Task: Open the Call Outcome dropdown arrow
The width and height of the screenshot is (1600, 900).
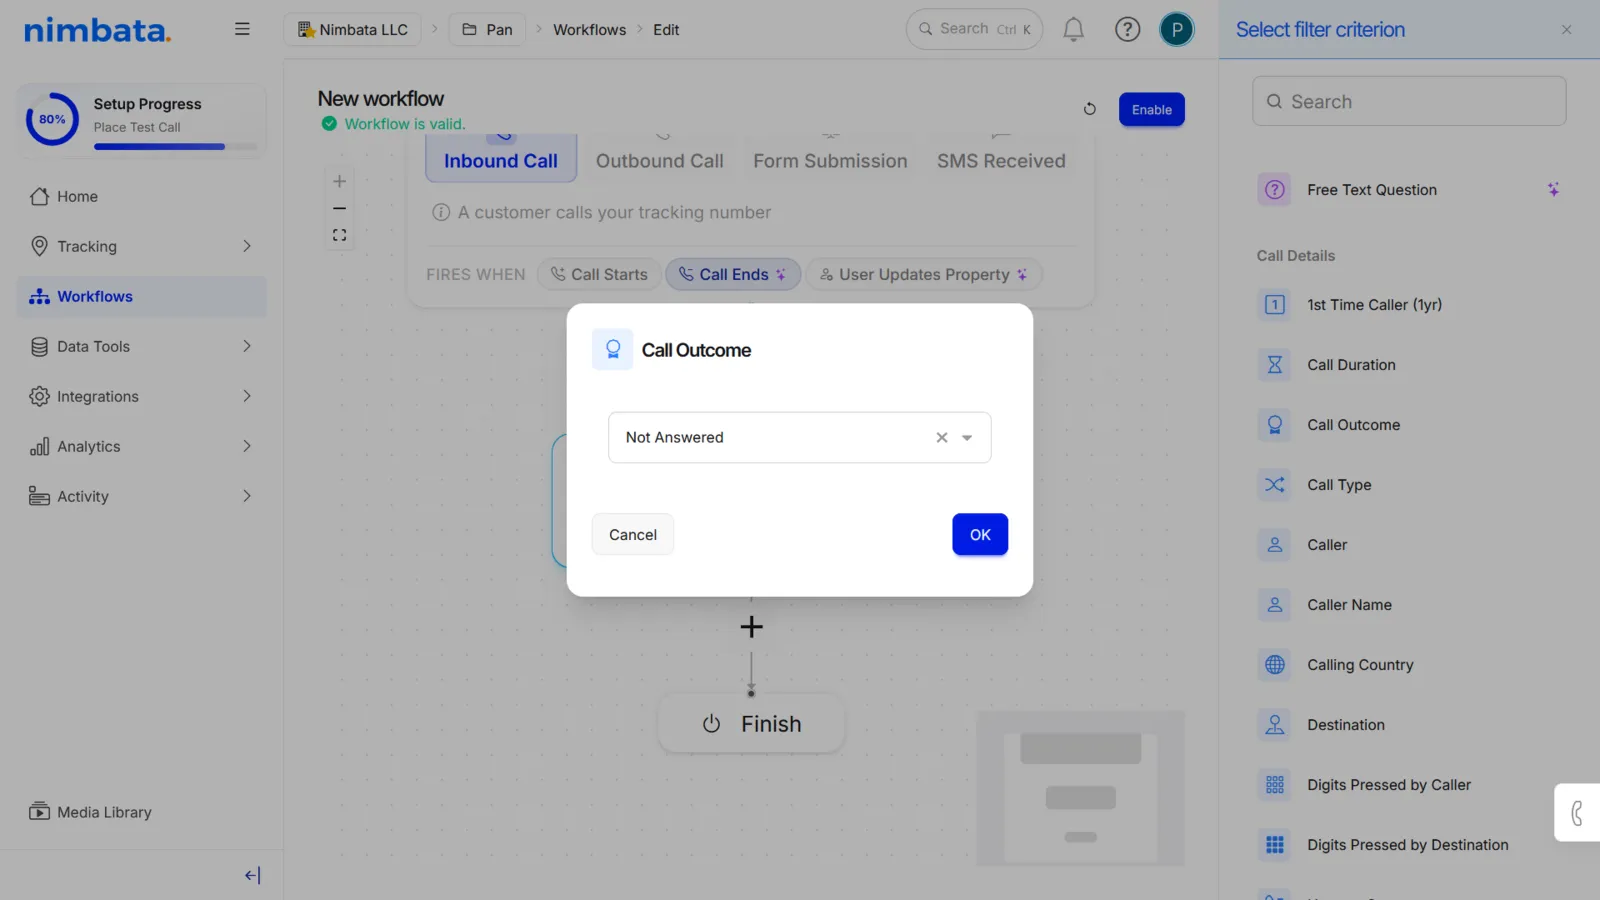Action: pos(967,437)
